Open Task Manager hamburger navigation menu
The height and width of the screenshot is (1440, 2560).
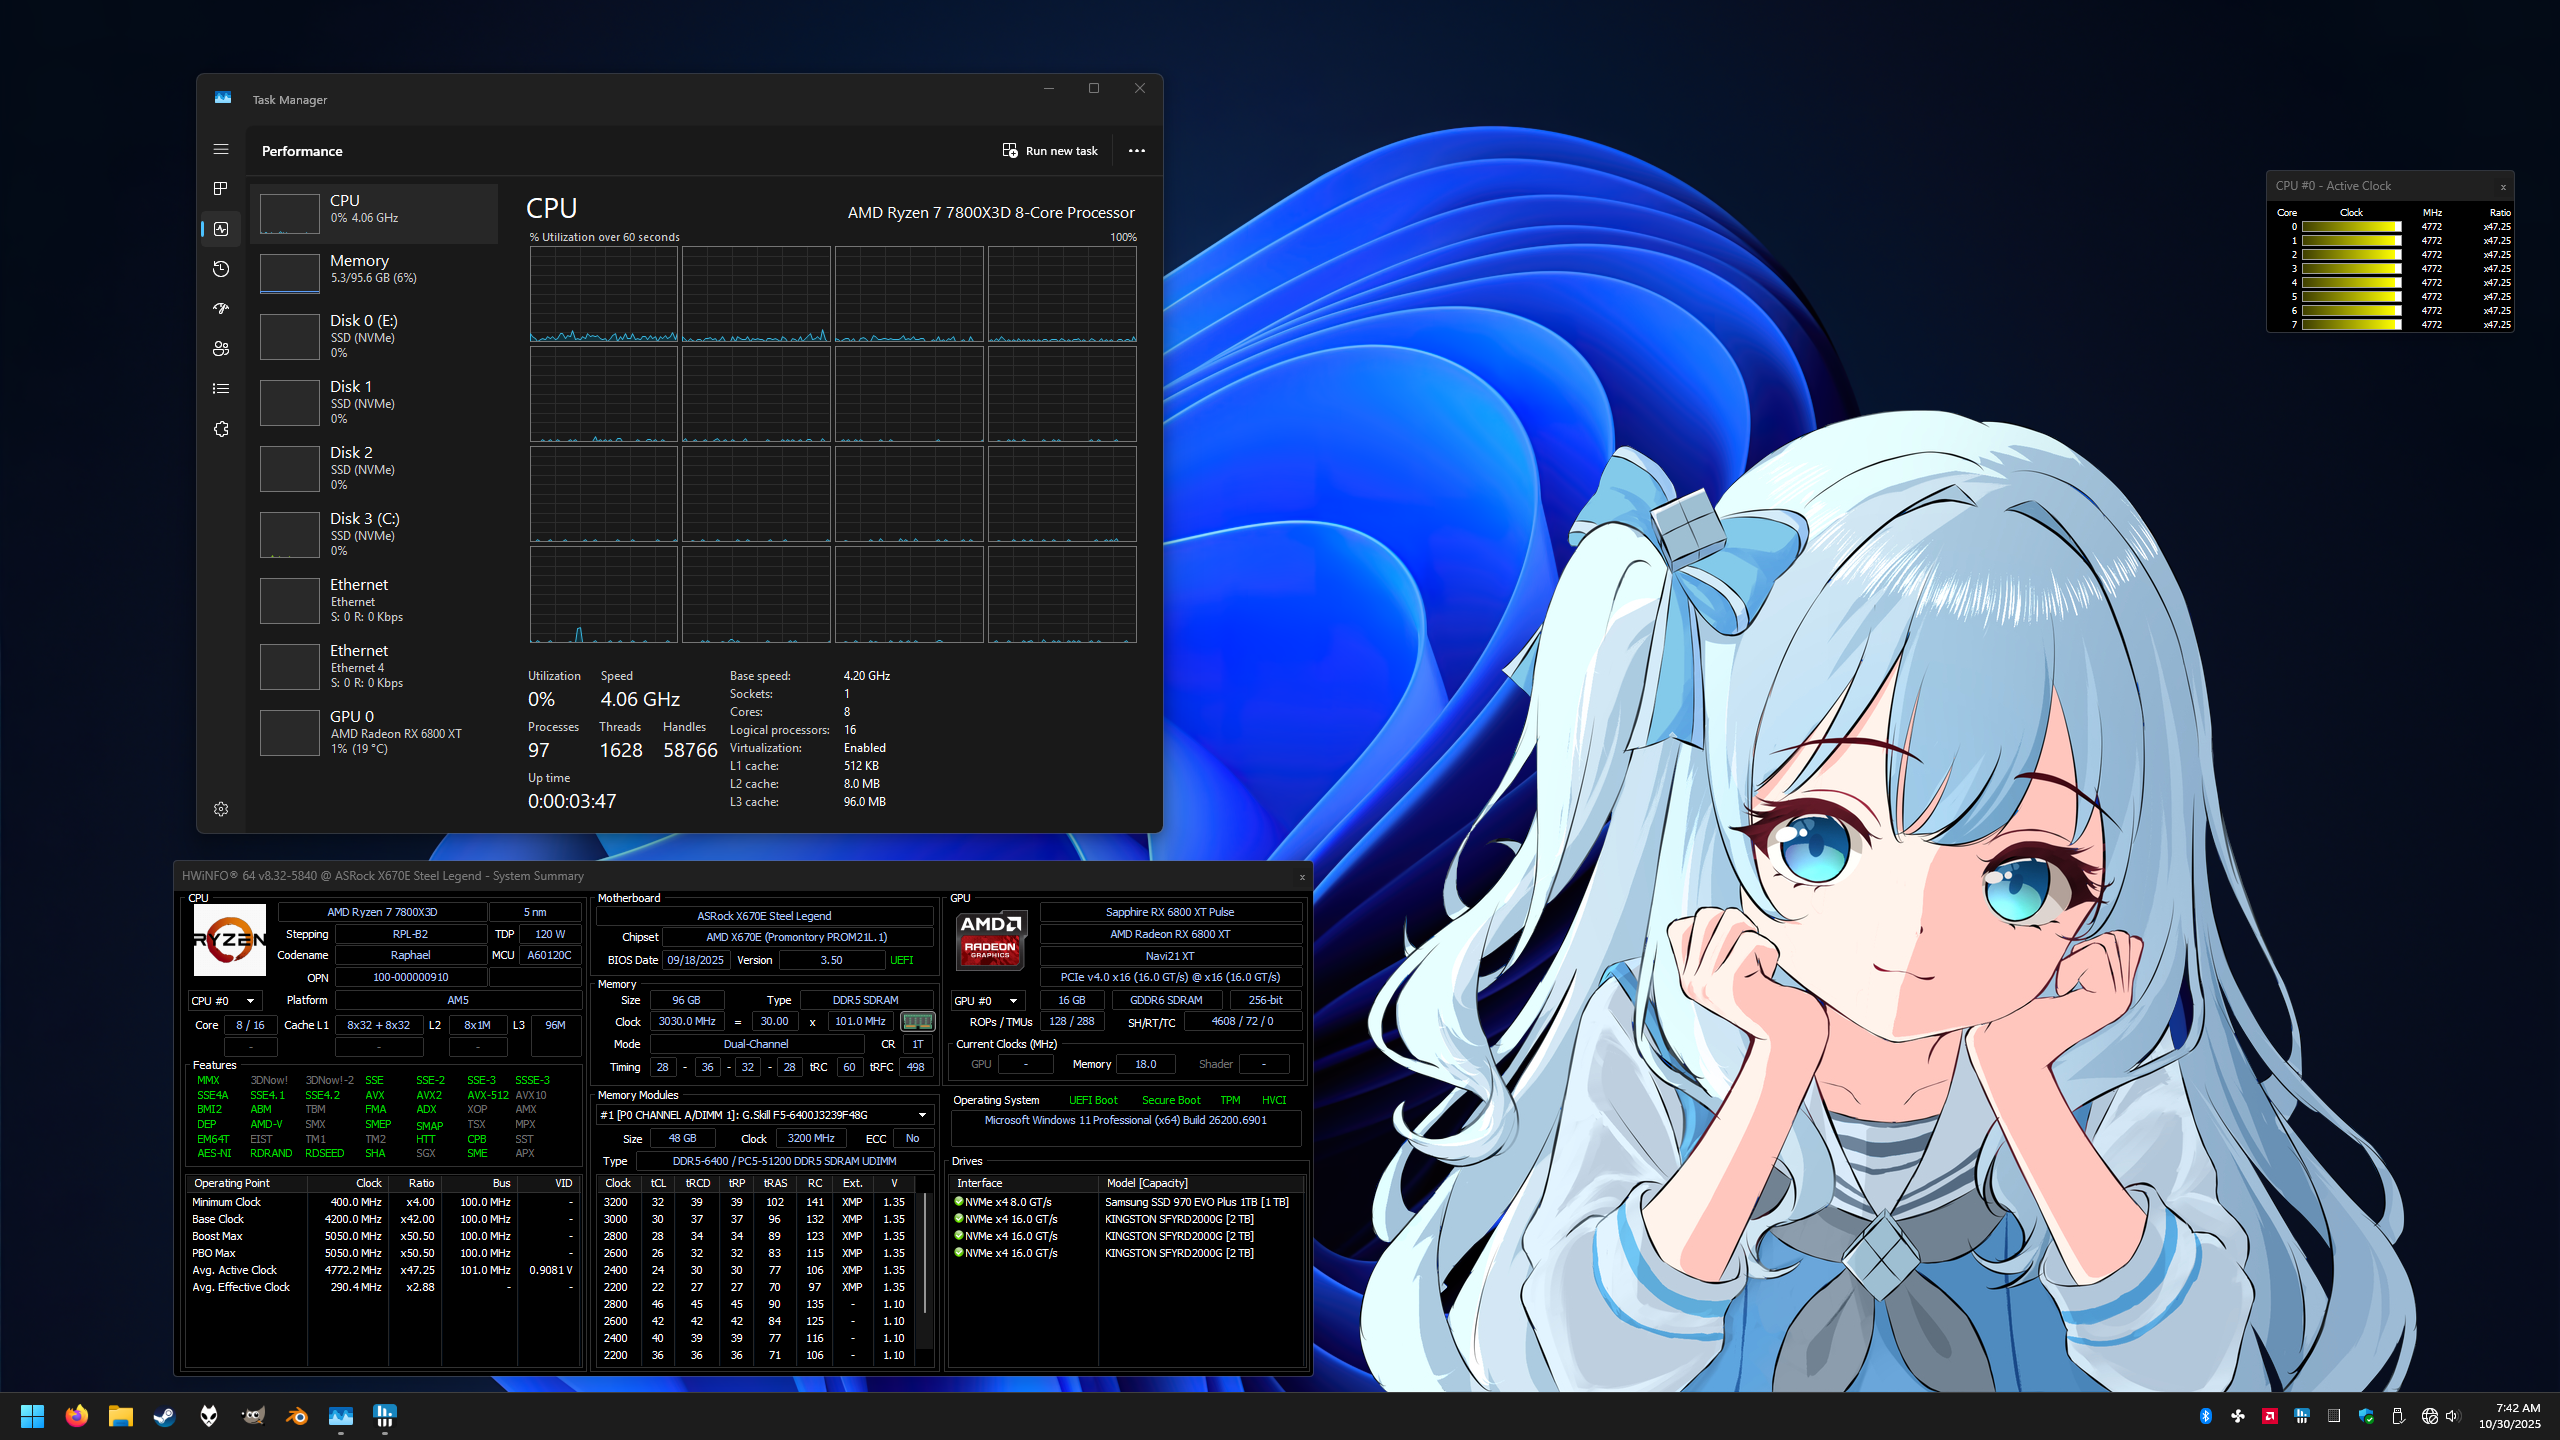[x=221, y=149]
